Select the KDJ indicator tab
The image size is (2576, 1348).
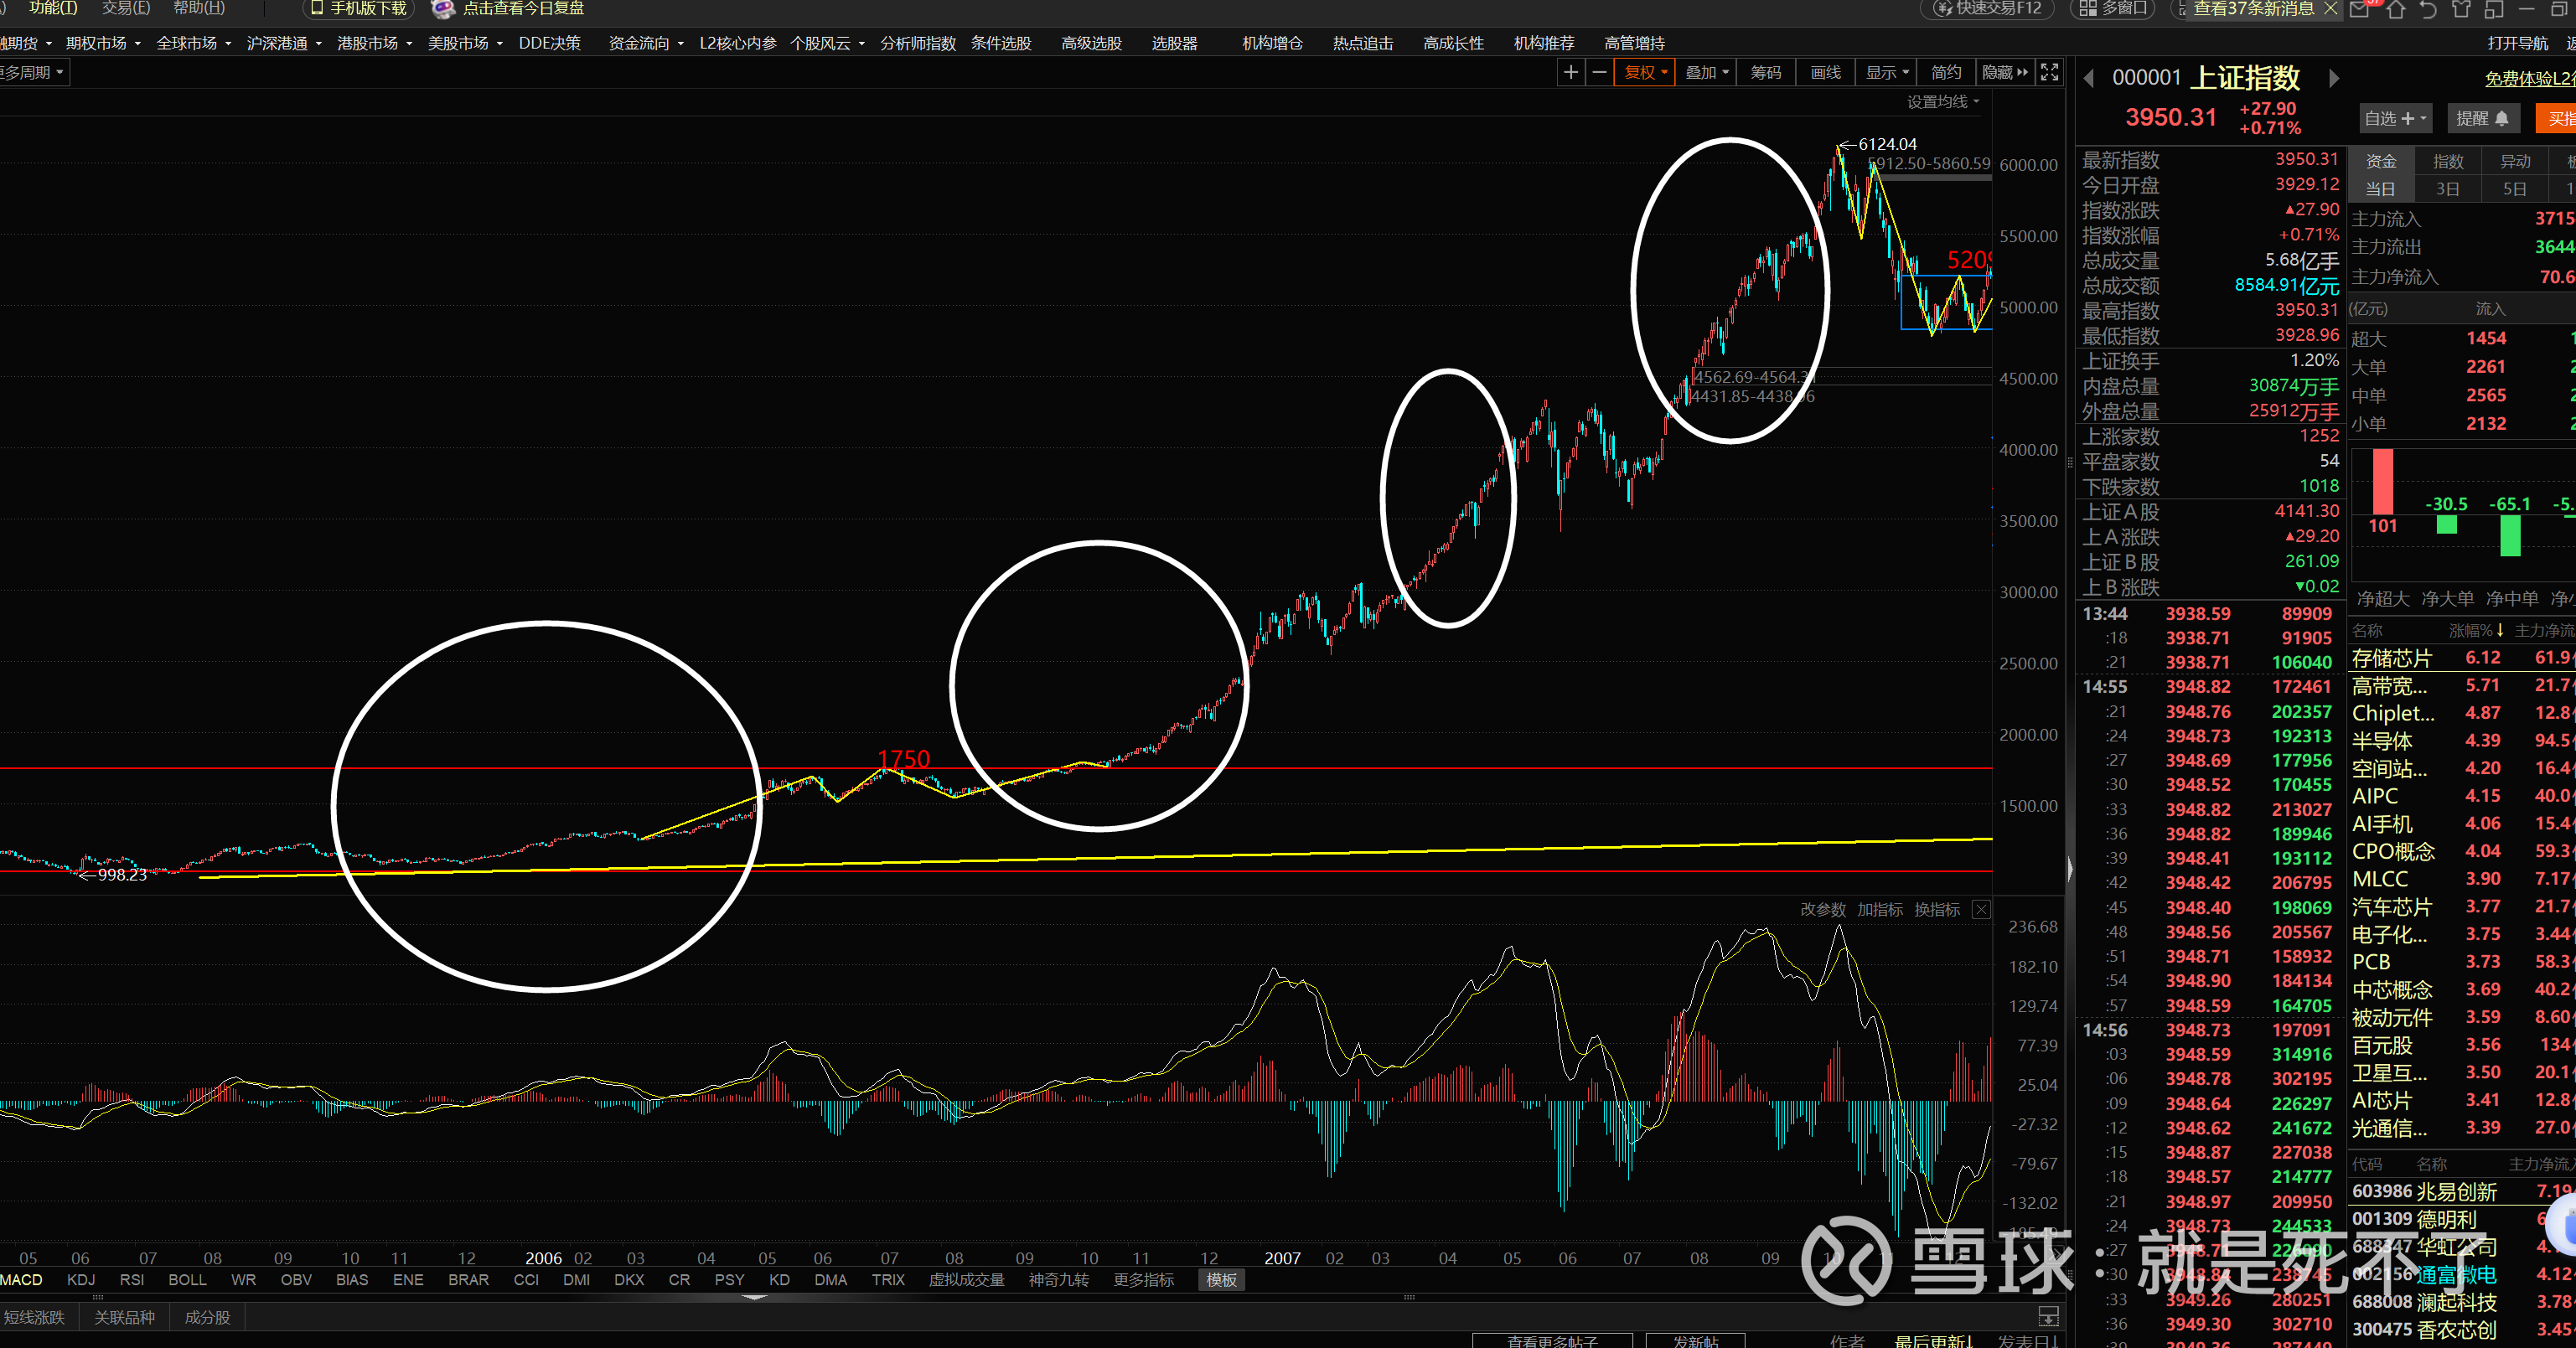(81, 1280)
